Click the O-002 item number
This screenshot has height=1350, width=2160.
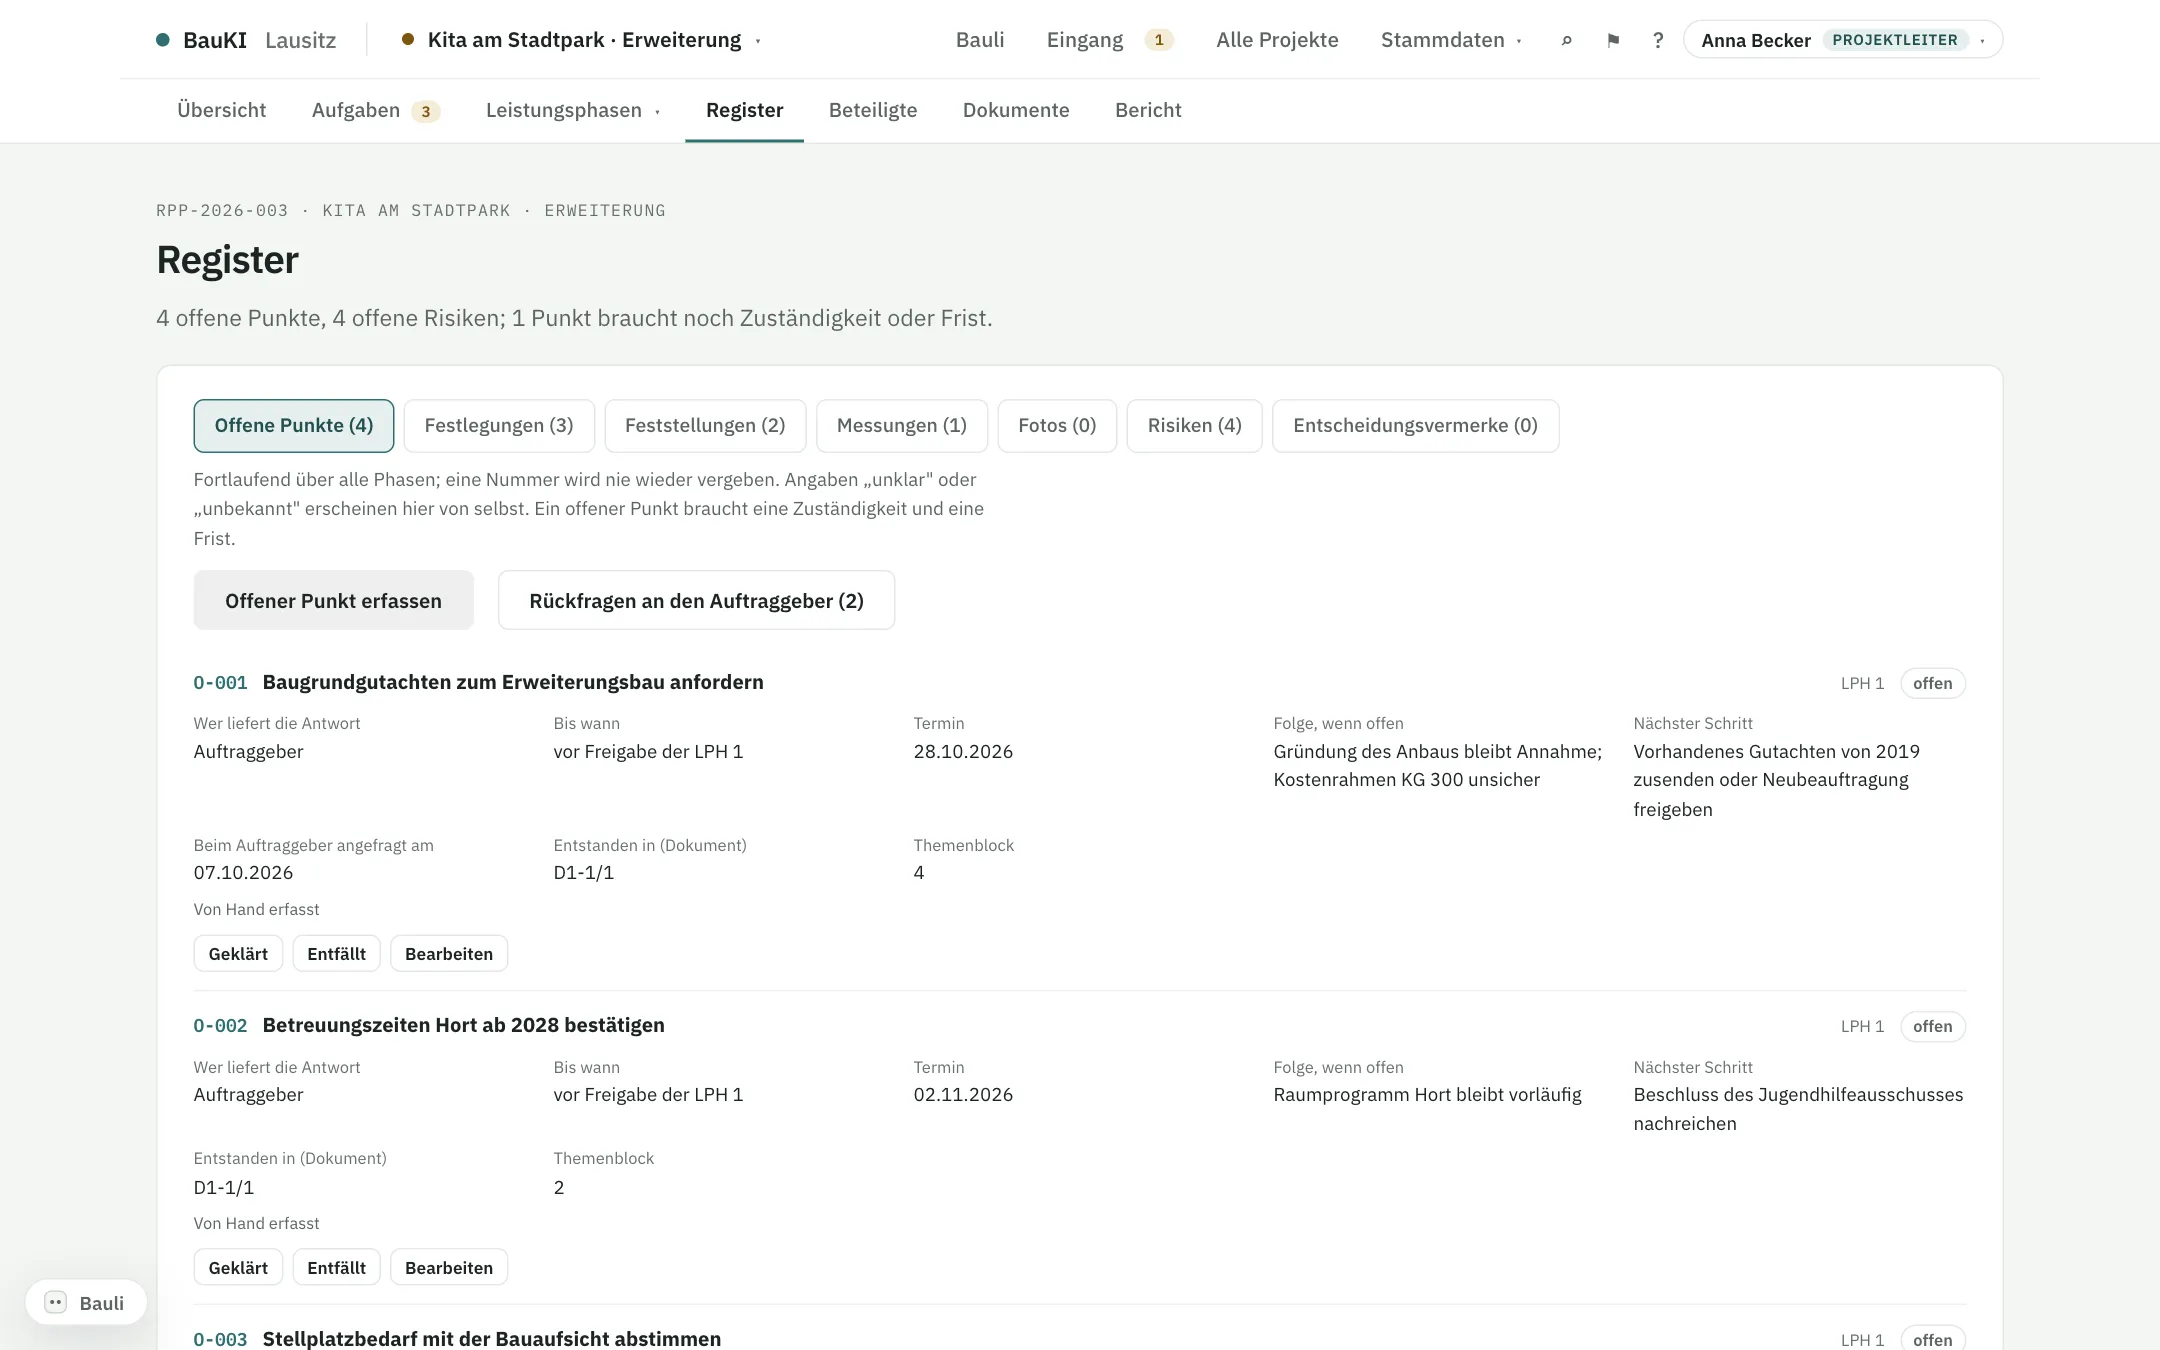[x=220, y=1026]
